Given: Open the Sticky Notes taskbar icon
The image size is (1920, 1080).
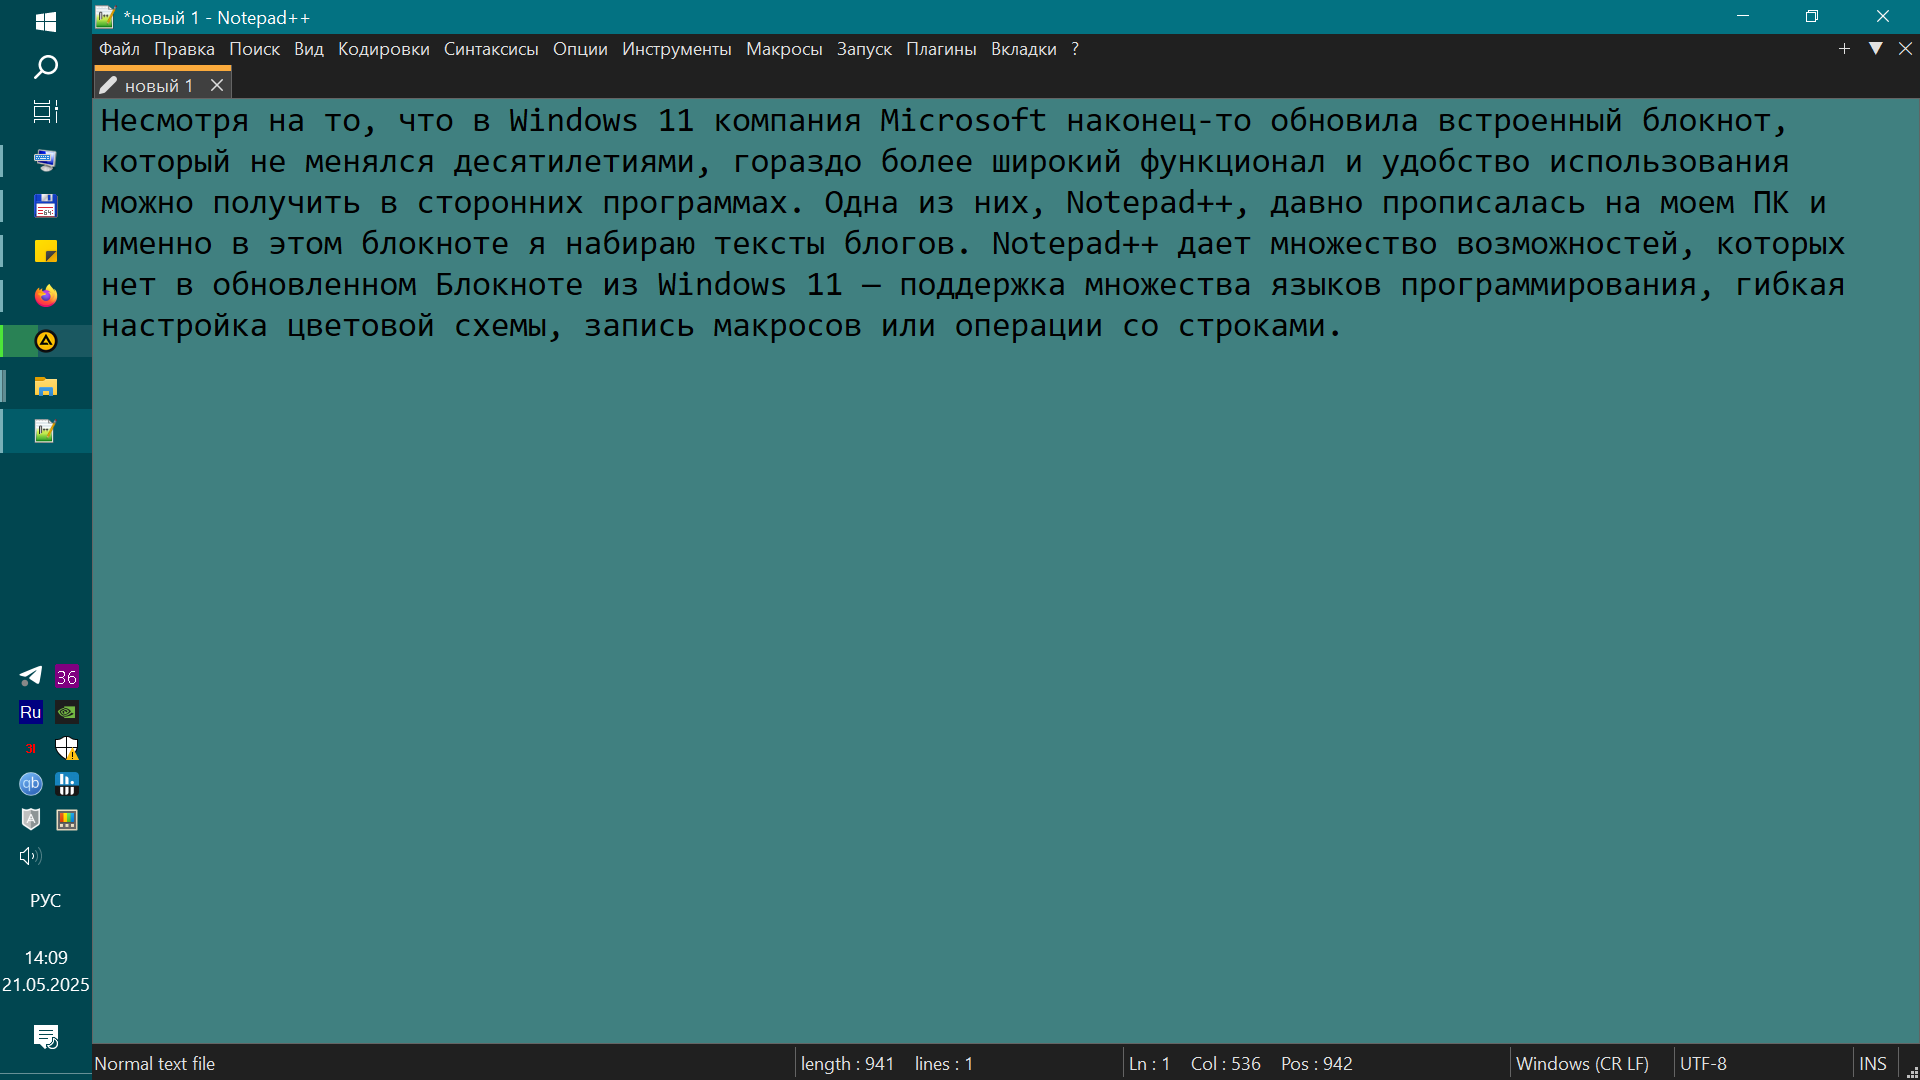Looking at the screenshot, I should (x=46, y=251).
